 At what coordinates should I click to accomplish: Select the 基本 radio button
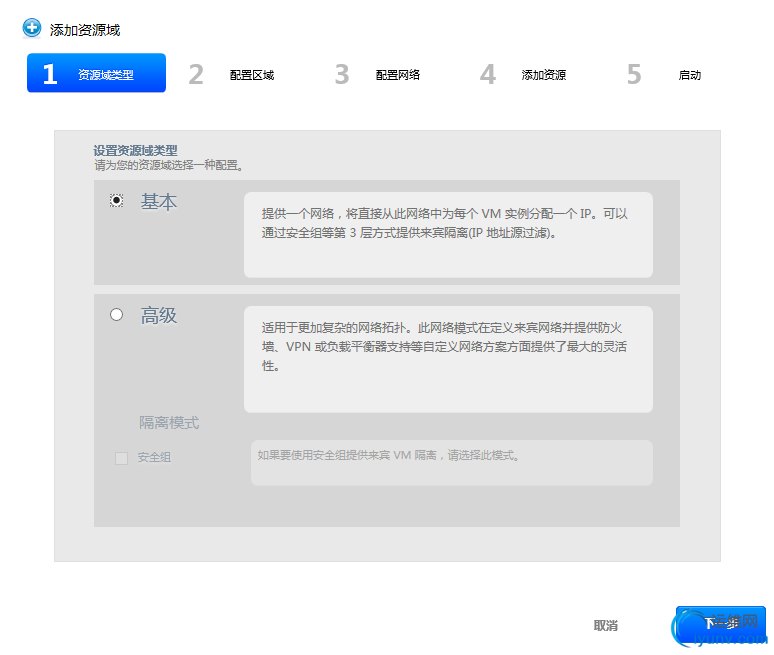(117, 201)
